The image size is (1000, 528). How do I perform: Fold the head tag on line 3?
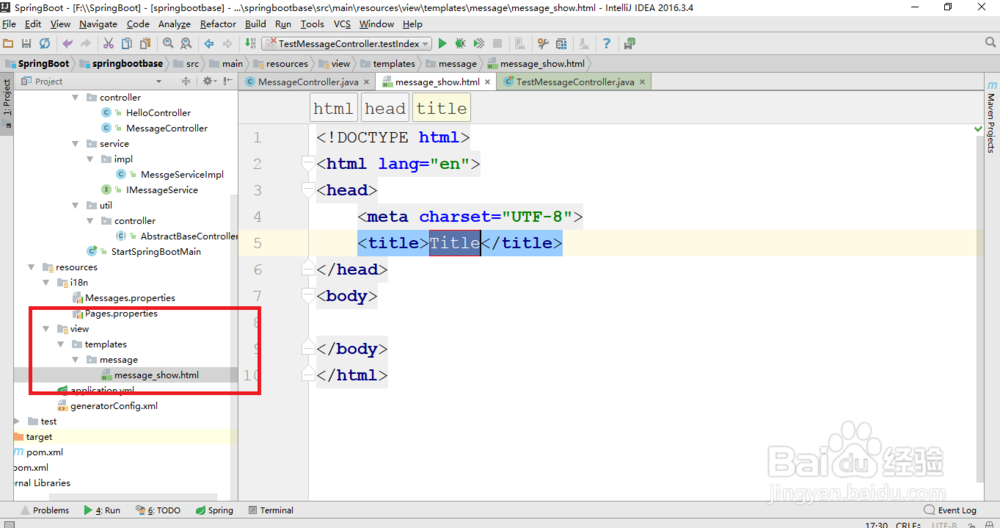click(308, 190)
